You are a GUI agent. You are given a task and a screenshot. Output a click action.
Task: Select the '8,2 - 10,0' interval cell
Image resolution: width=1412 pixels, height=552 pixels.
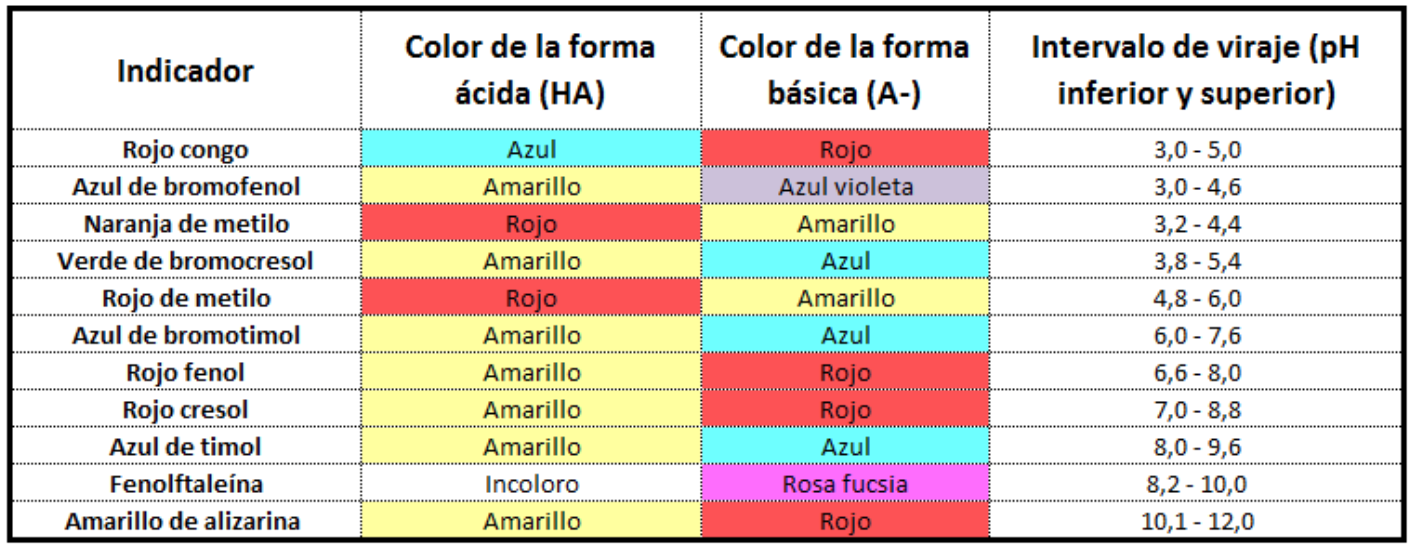click(1196, 484)
